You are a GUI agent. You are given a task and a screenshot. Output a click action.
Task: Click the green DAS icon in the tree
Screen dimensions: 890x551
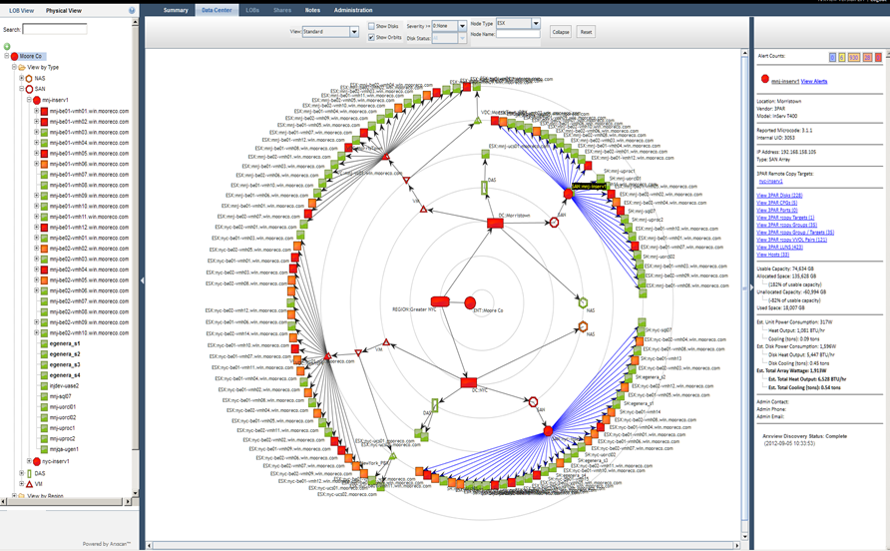29,472
